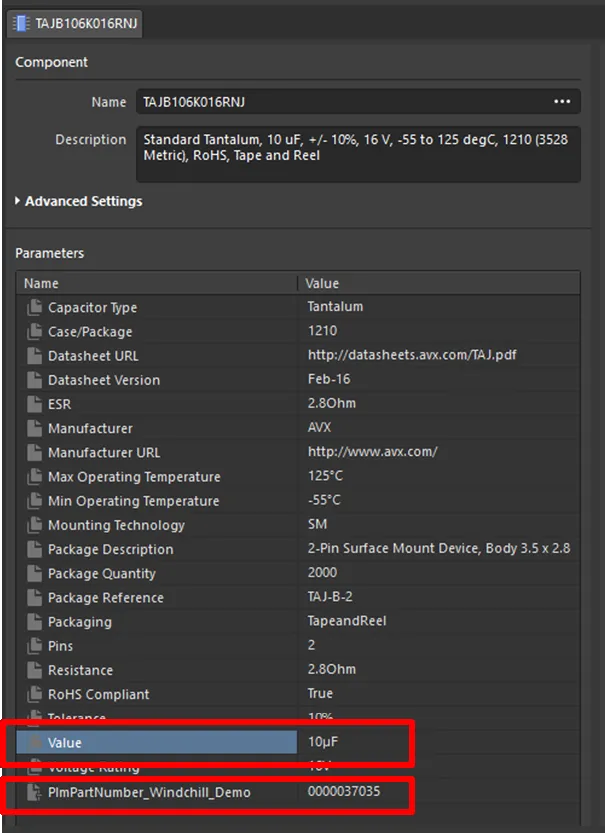Click the document icon beside Mounting Technology
This screenshot has height=833, width=605.
[35, 525]
